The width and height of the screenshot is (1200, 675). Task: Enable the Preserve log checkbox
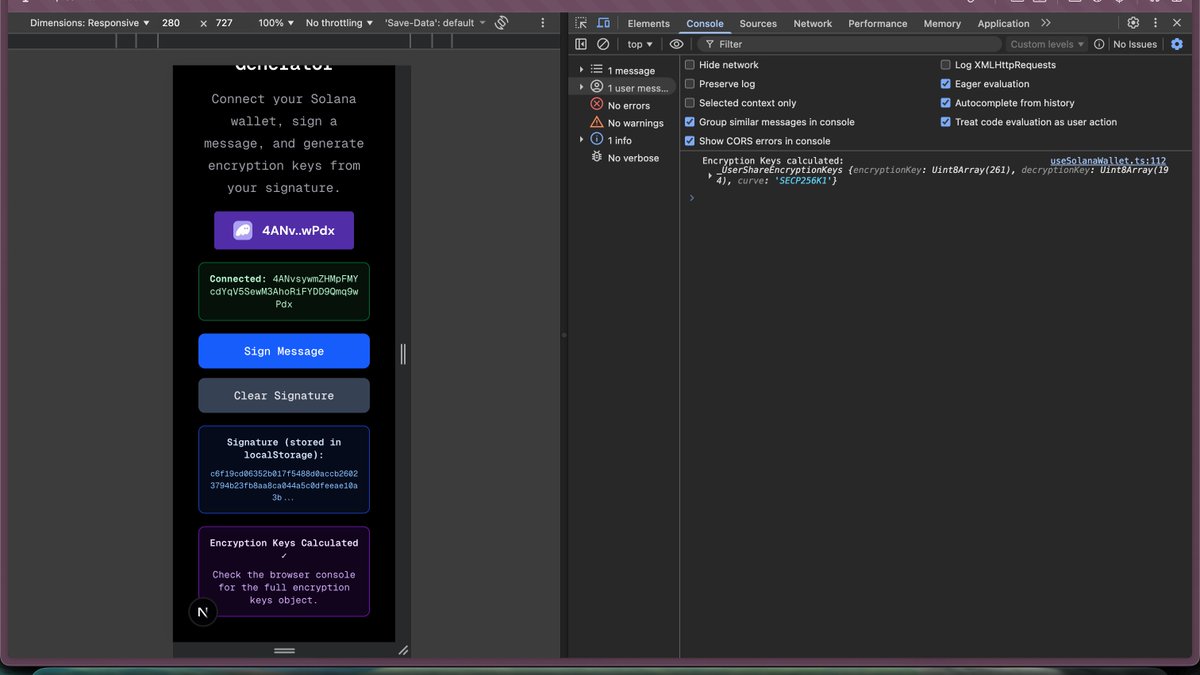pos(690,84)
